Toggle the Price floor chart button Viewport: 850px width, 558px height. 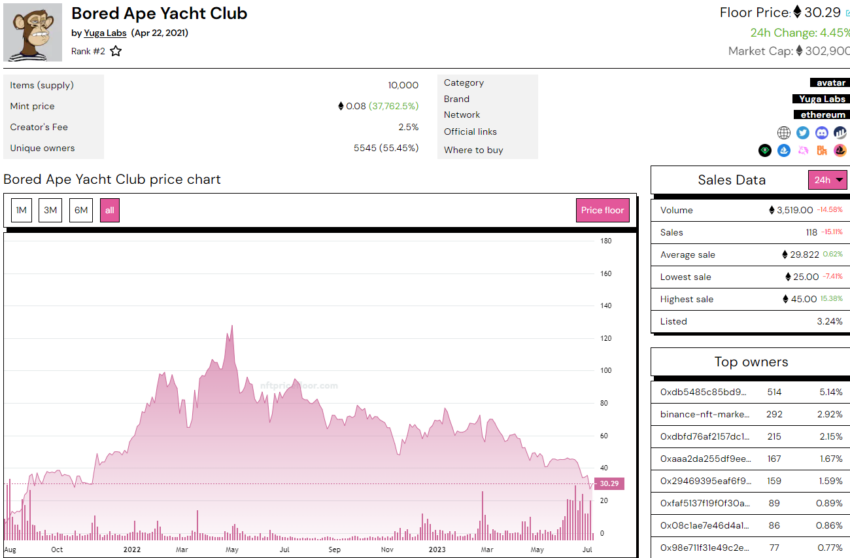click(602, 210)
